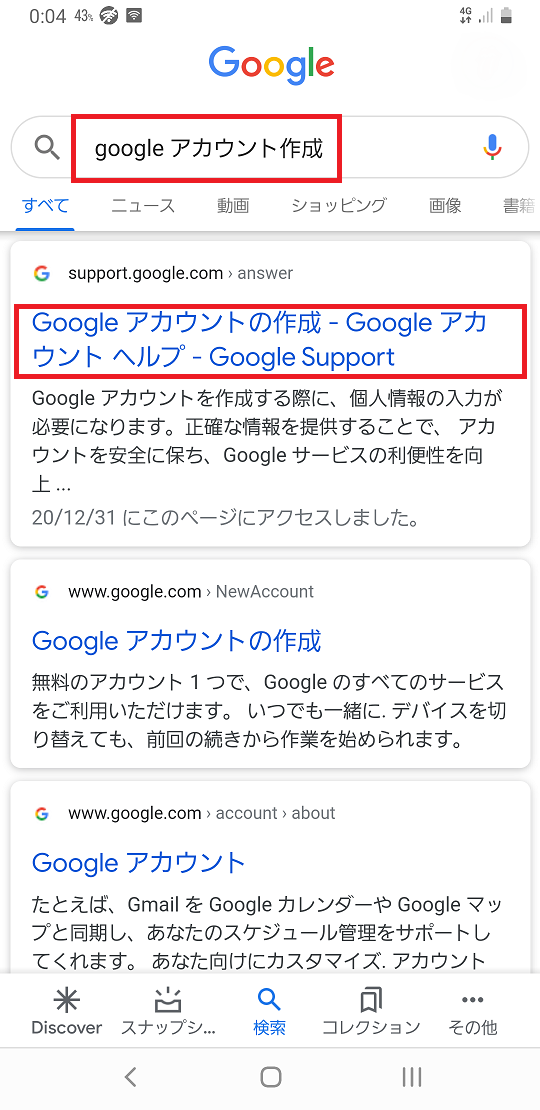Open the スナップショット icon in bottom bar
This screenshot has width=540, height=1110.
tap(168, 1001)
